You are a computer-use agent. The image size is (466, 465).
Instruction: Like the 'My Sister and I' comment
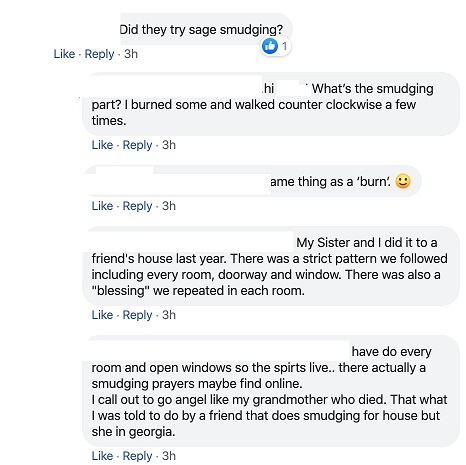(102, 315)
